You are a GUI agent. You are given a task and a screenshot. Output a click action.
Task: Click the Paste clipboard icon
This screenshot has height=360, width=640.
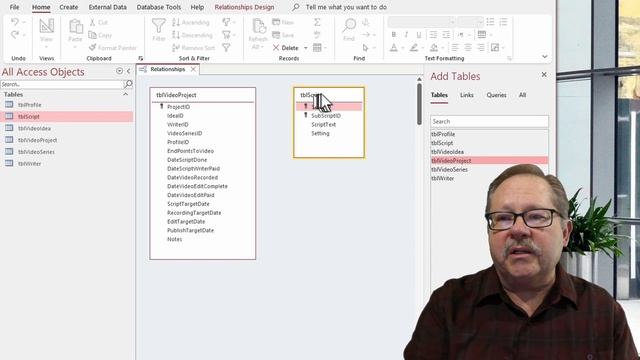click(76, 27)
